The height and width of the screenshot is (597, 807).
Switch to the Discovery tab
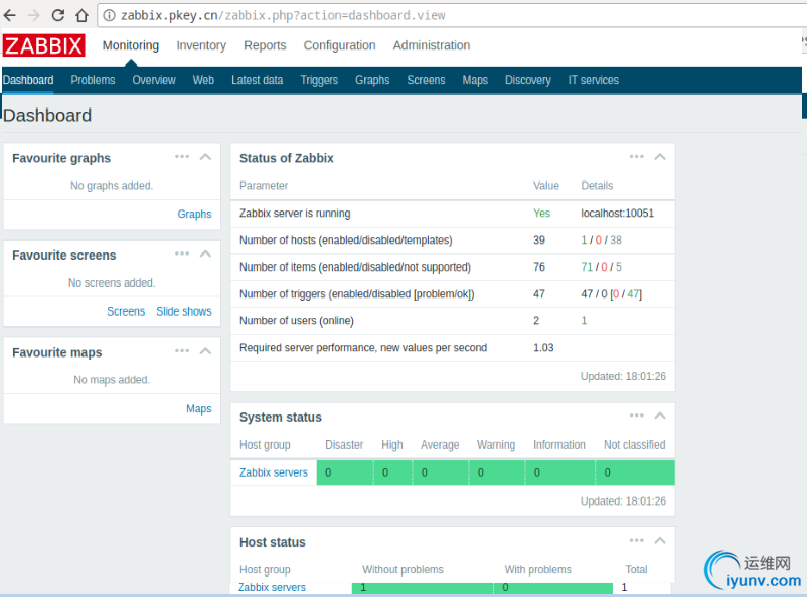[x=528, y=80]
